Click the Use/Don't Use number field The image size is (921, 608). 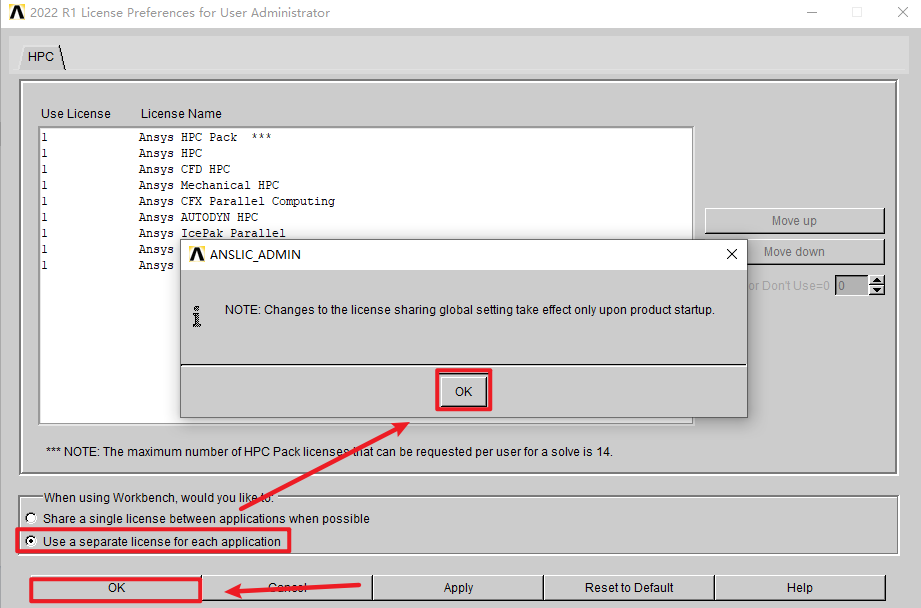pyautogui.click(x=850, y=286)
